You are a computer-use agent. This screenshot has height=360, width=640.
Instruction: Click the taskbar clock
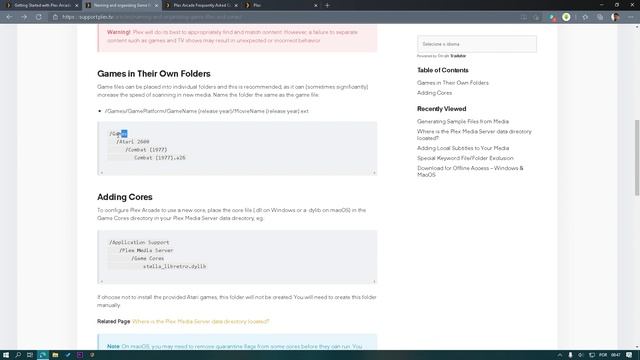(616, 355)
